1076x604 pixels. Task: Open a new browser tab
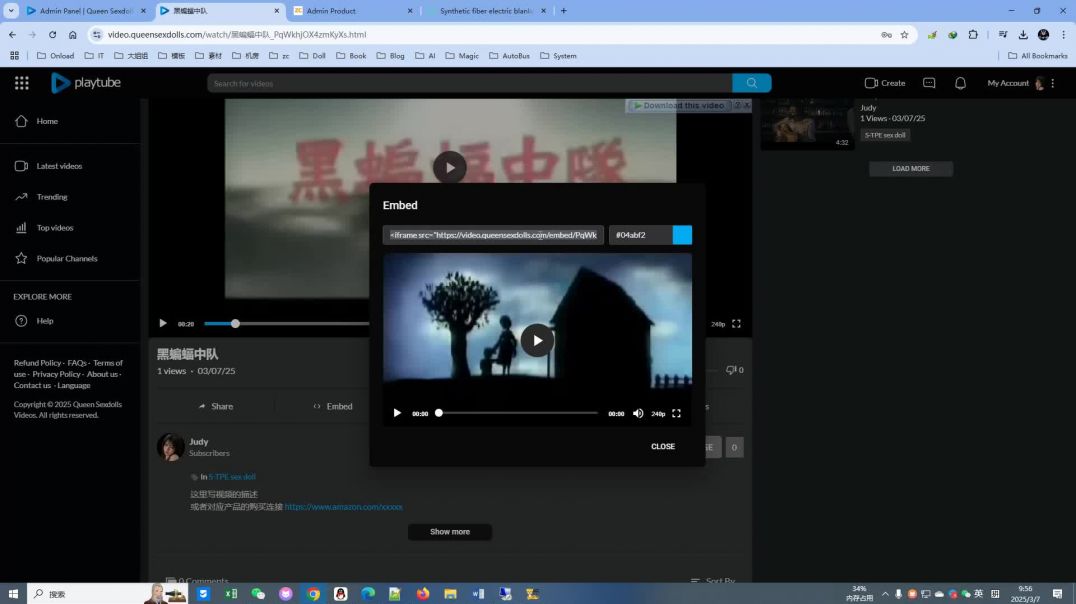coord(563,11)
